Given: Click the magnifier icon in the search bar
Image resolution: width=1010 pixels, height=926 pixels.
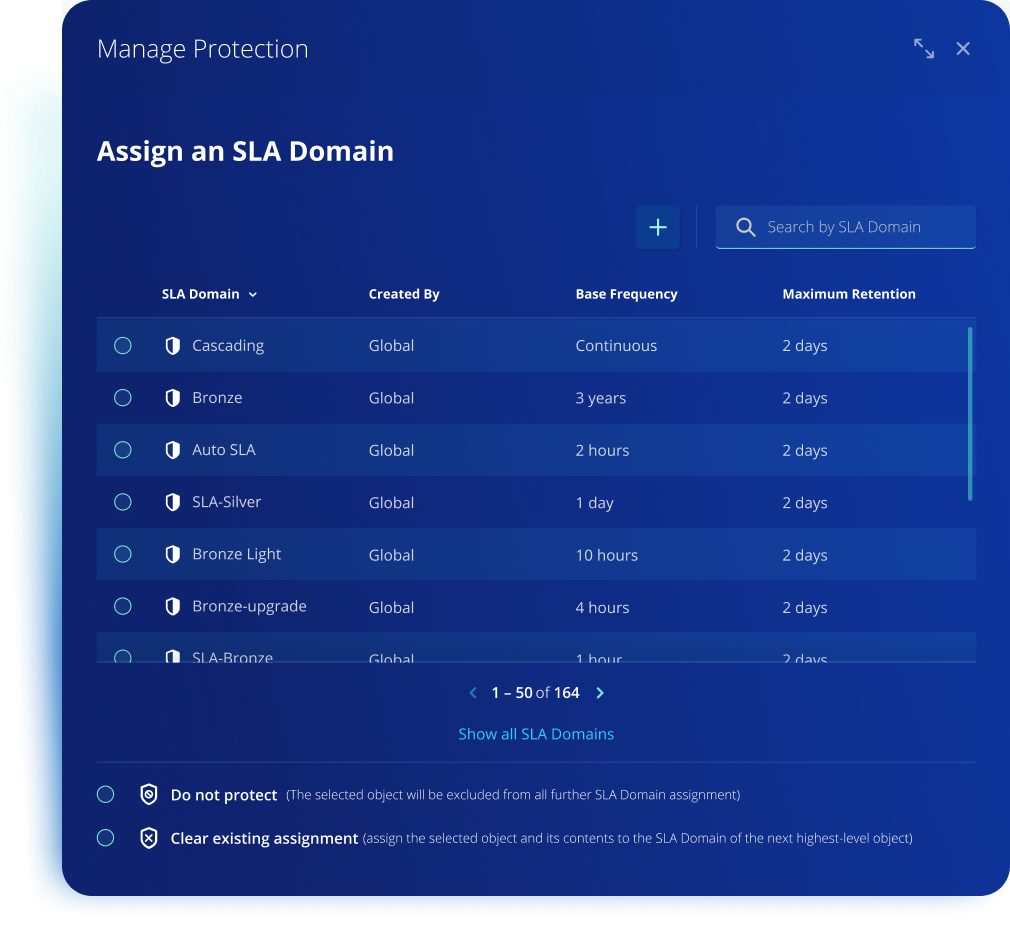Looking at the screenshot, I should click(745, 227).
